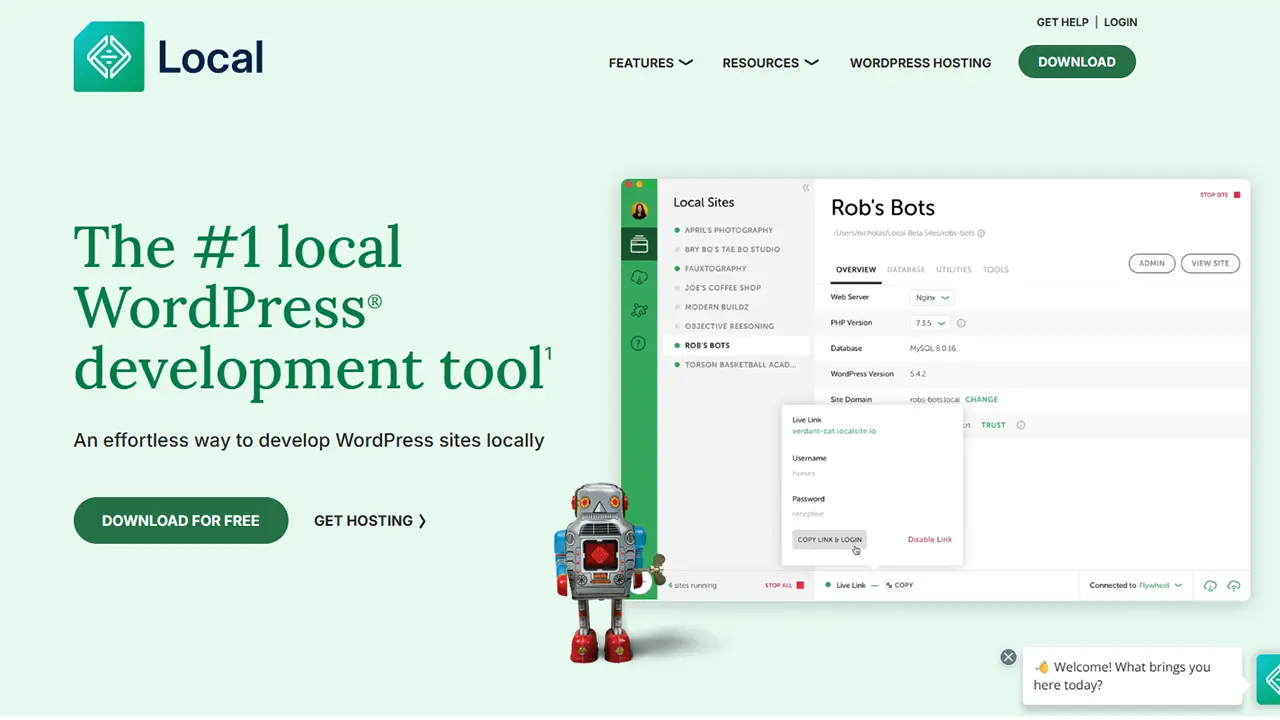Click the green dot beside Torson Basketball
The image size is (1280, 720).
(x=677, y=365)
